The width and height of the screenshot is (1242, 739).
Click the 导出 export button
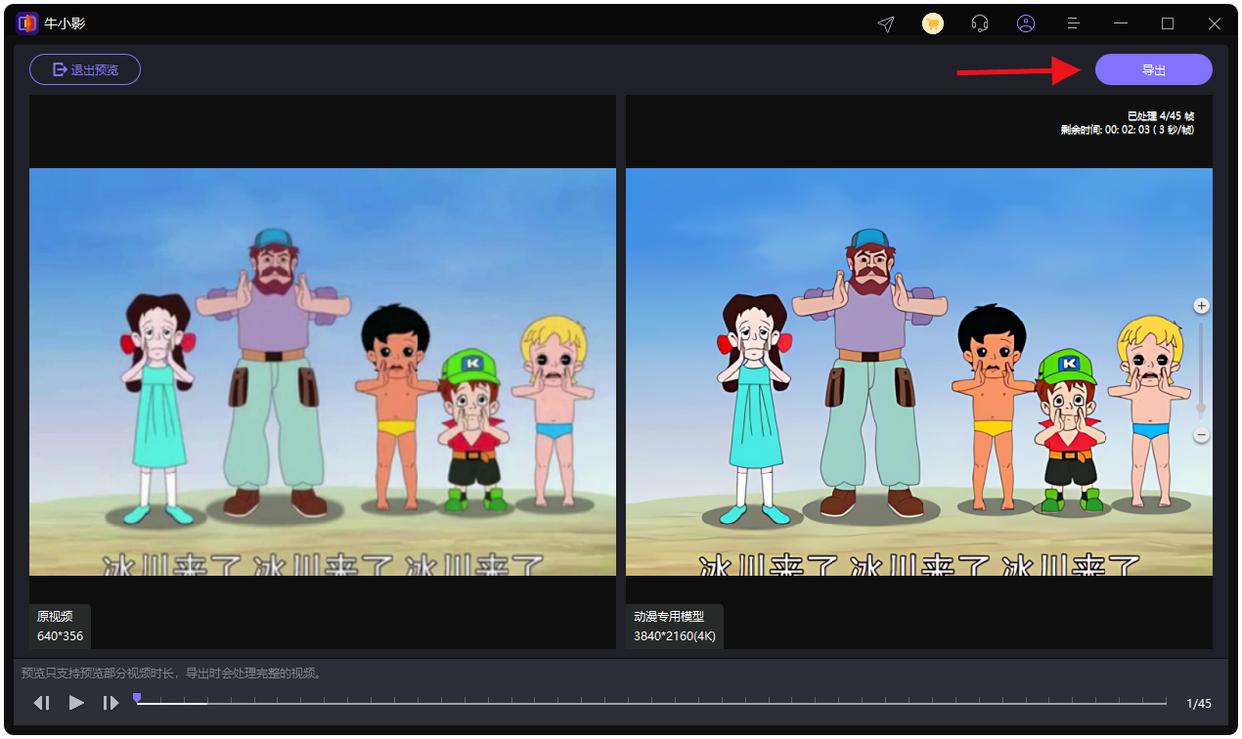click(x=1153, y=70)
